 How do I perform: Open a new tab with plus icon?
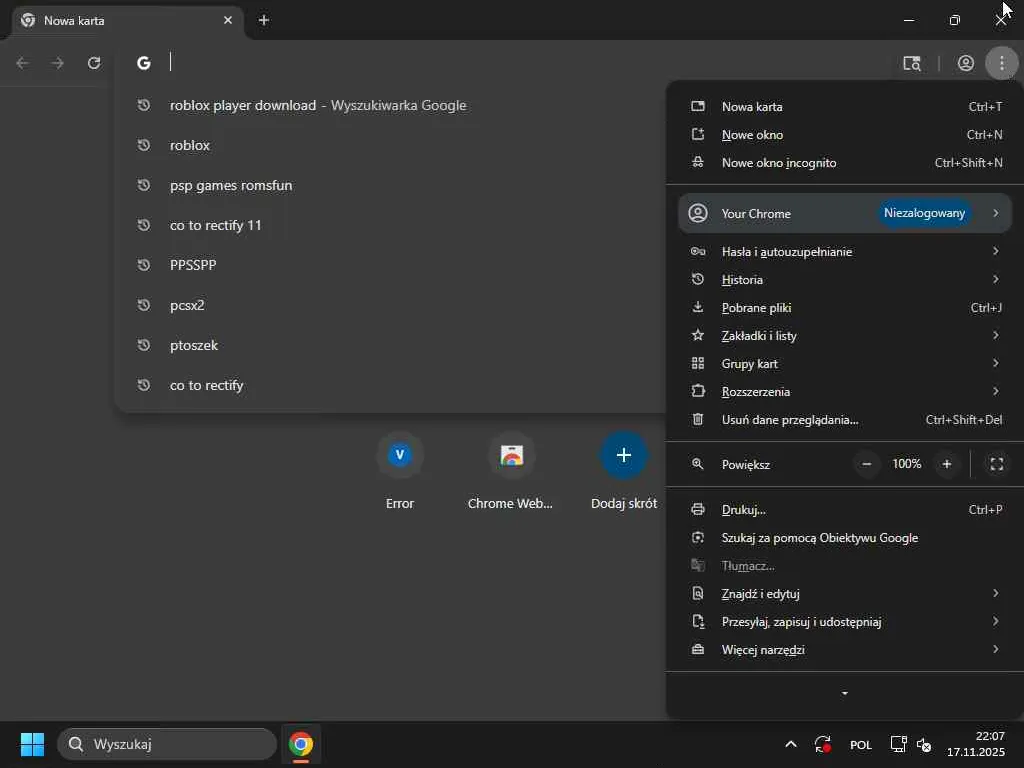(264, 20)
